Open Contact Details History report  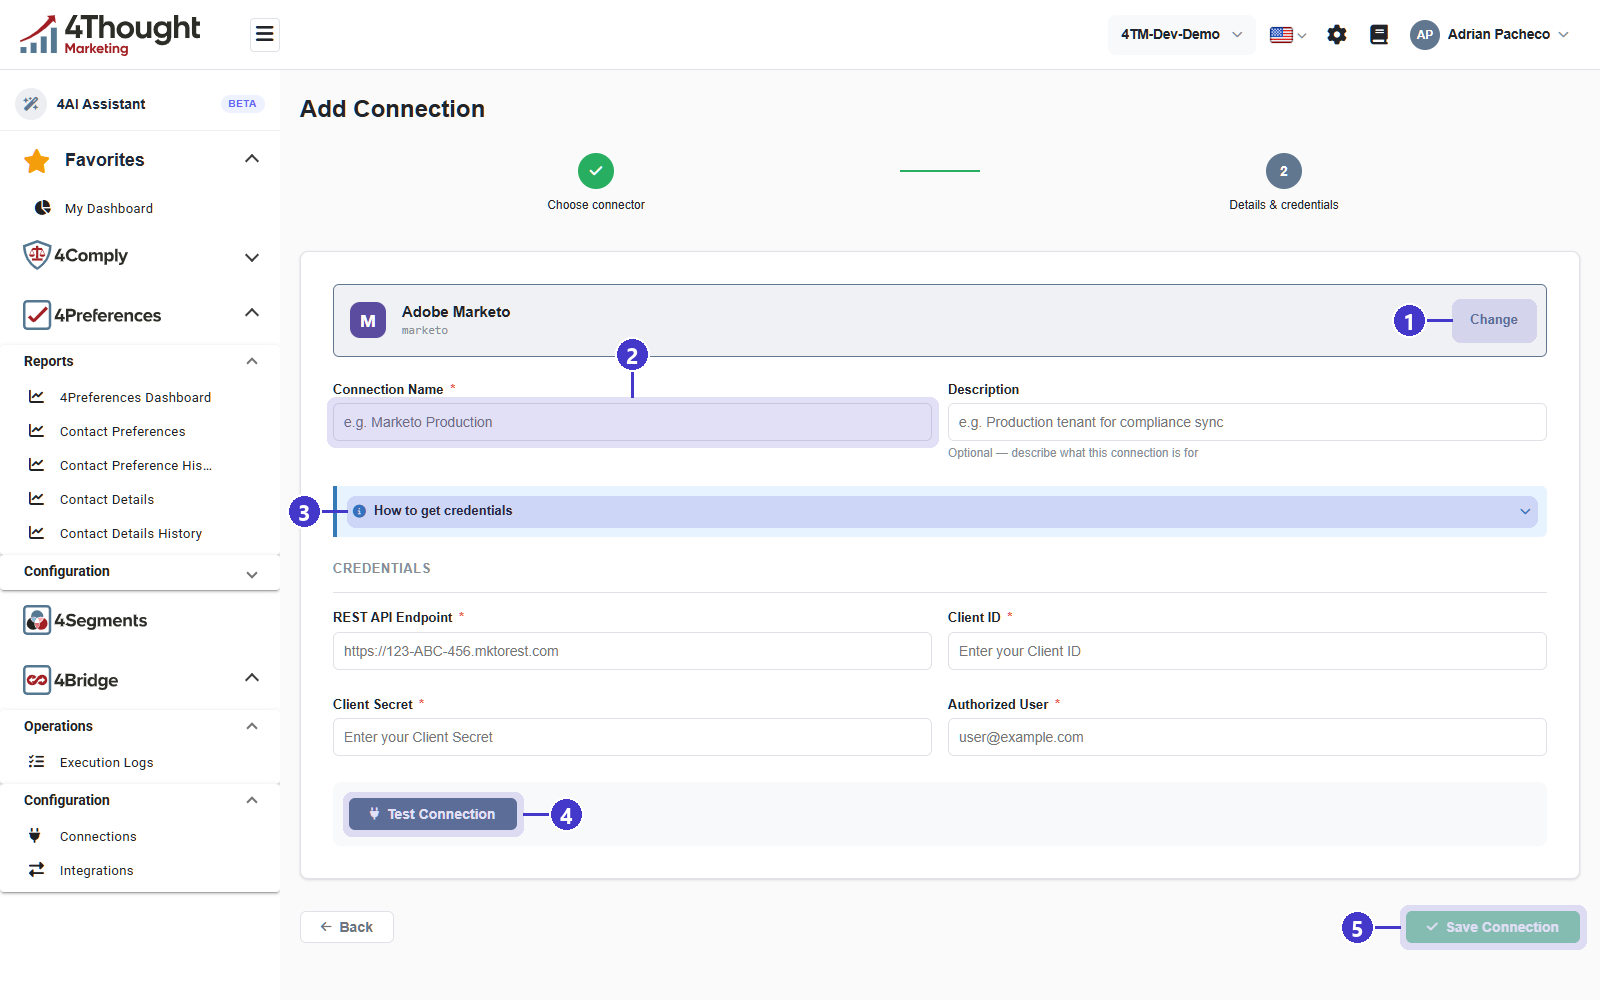[131, 533]
